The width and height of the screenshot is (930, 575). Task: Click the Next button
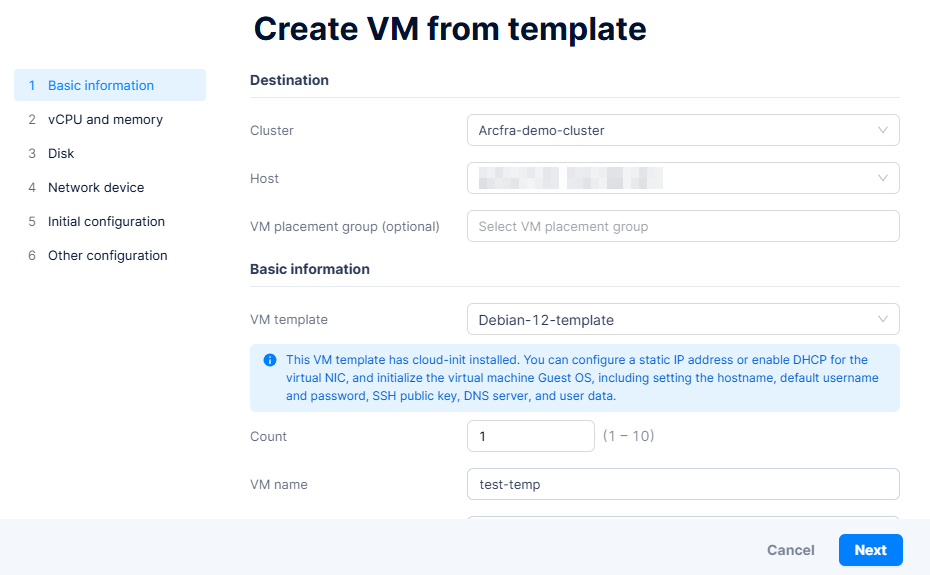(x=870, y=550)
